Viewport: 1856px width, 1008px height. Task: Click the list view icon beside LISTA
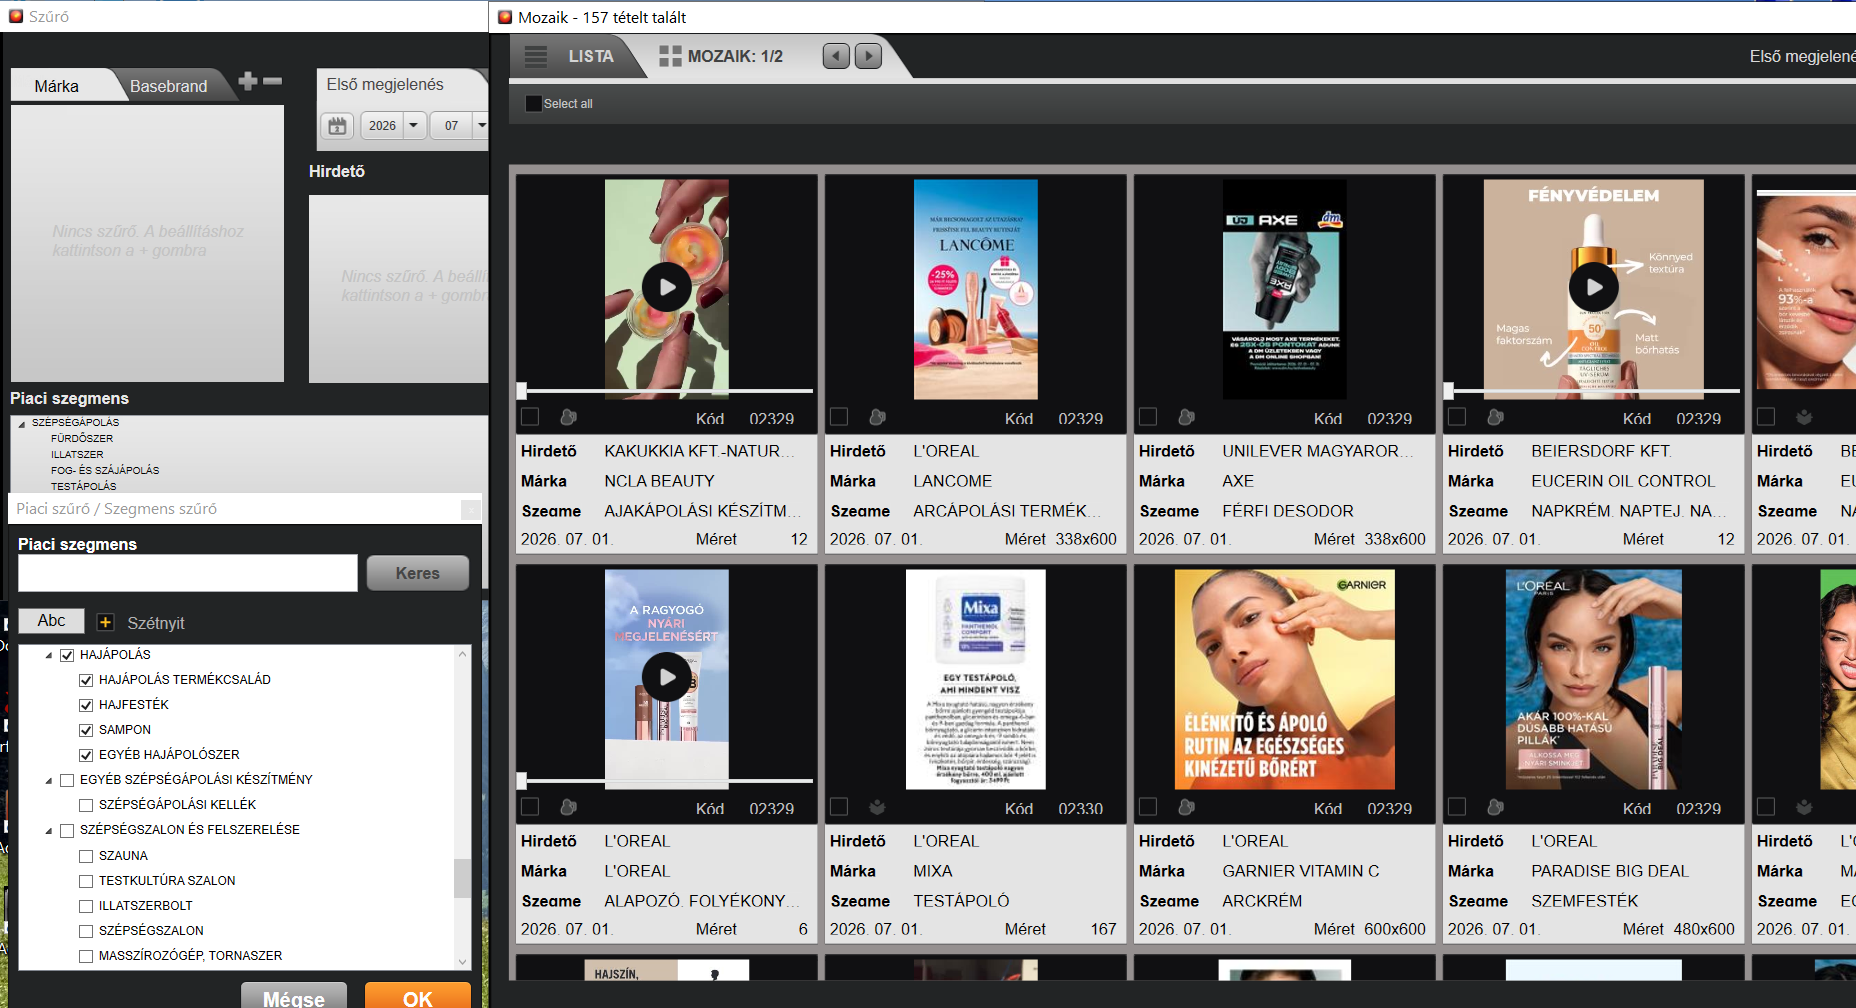click(x=536, y=56)
